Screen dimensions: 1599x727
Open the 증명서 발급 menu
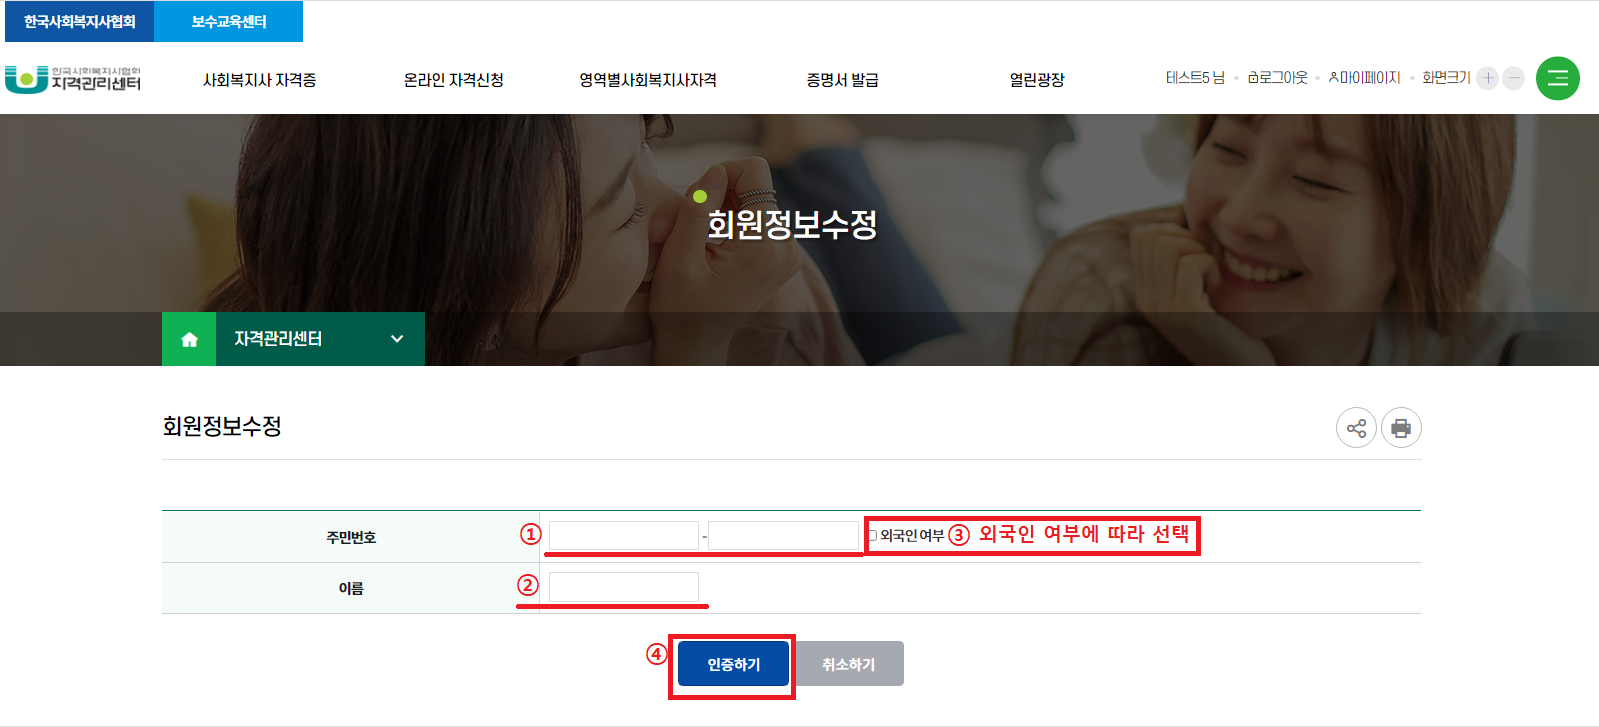point(843,80)
